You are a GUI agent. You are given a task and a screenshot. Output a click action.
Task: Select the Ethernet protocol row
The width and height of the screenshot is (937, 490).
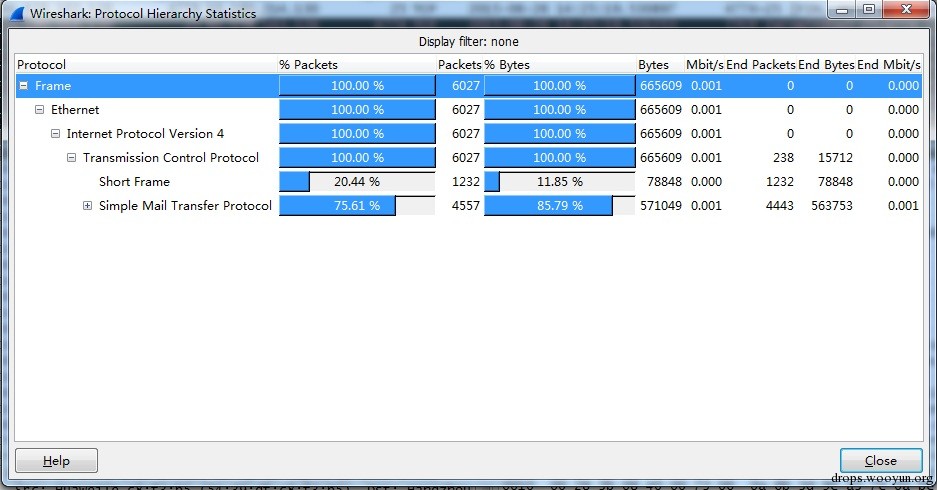(x=75, y=110)
